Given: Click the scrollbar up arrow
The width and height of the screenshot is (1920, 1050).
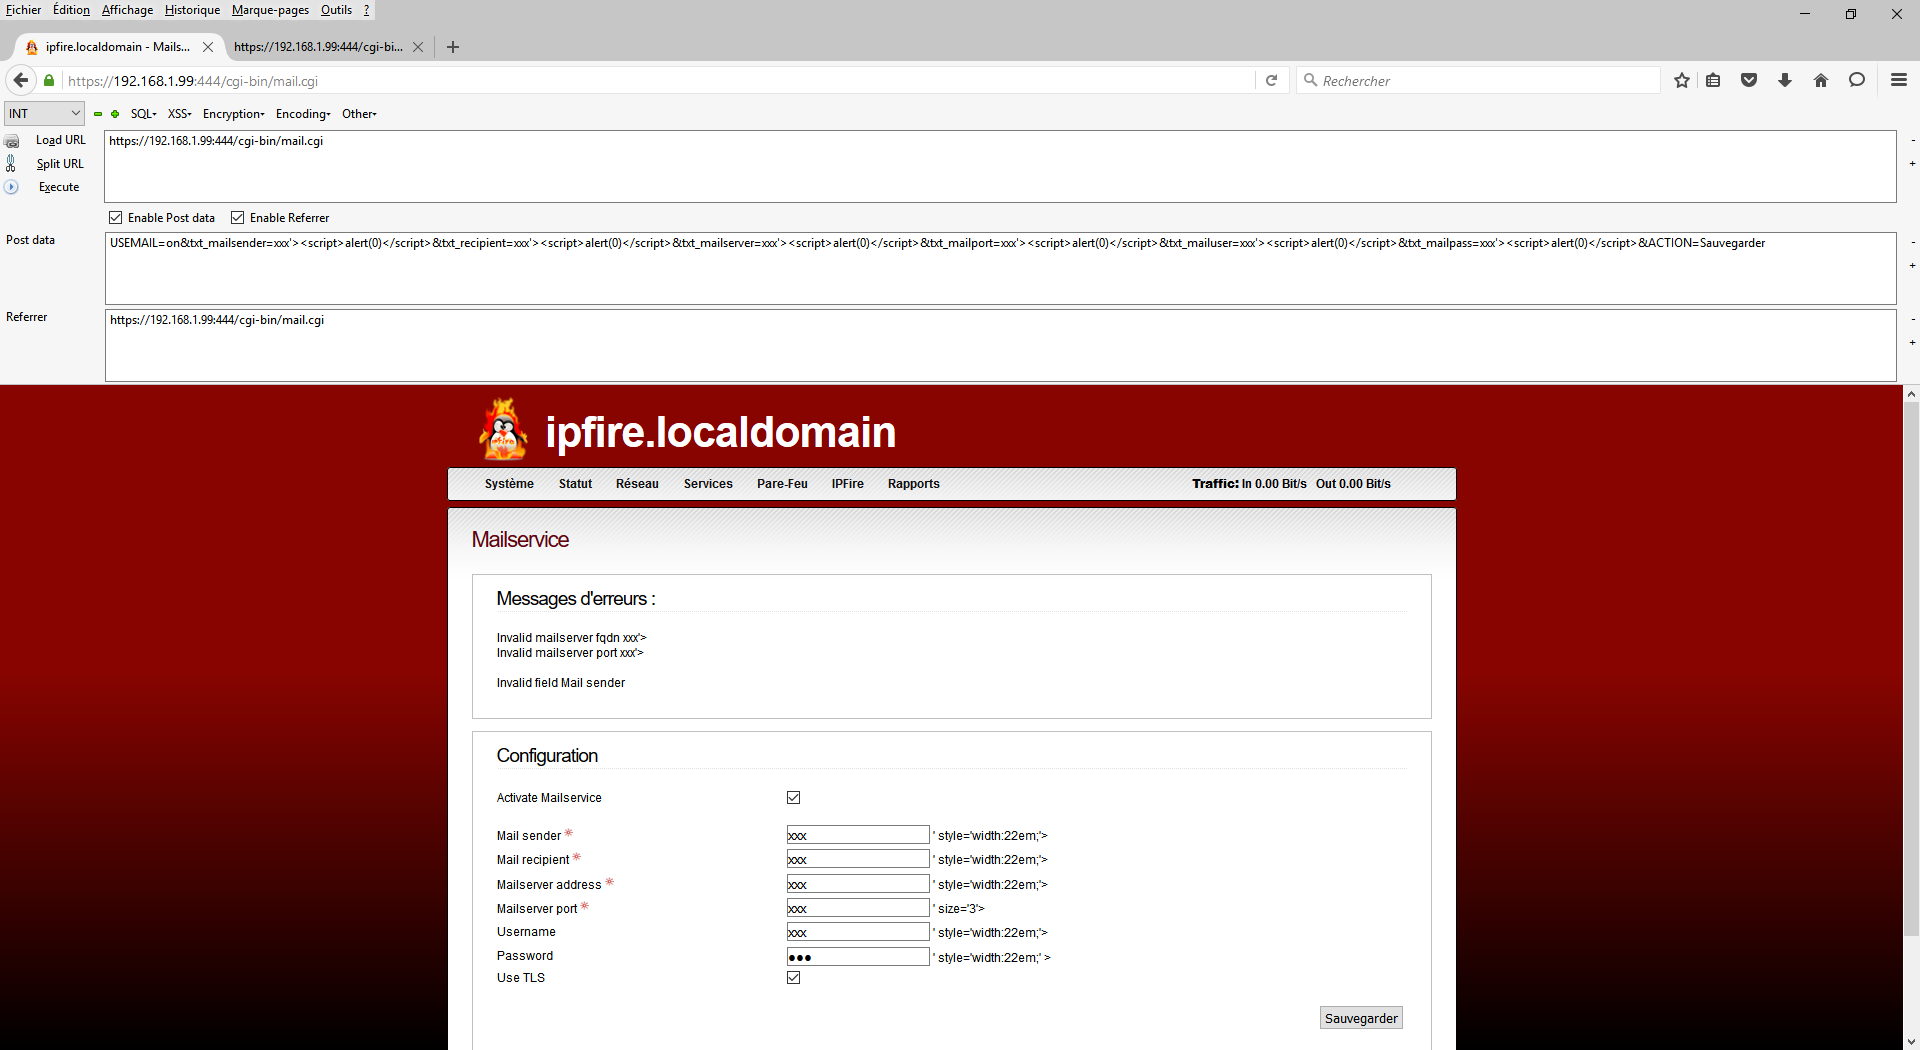Looking at the screenshot, I should coord(1911,395).
